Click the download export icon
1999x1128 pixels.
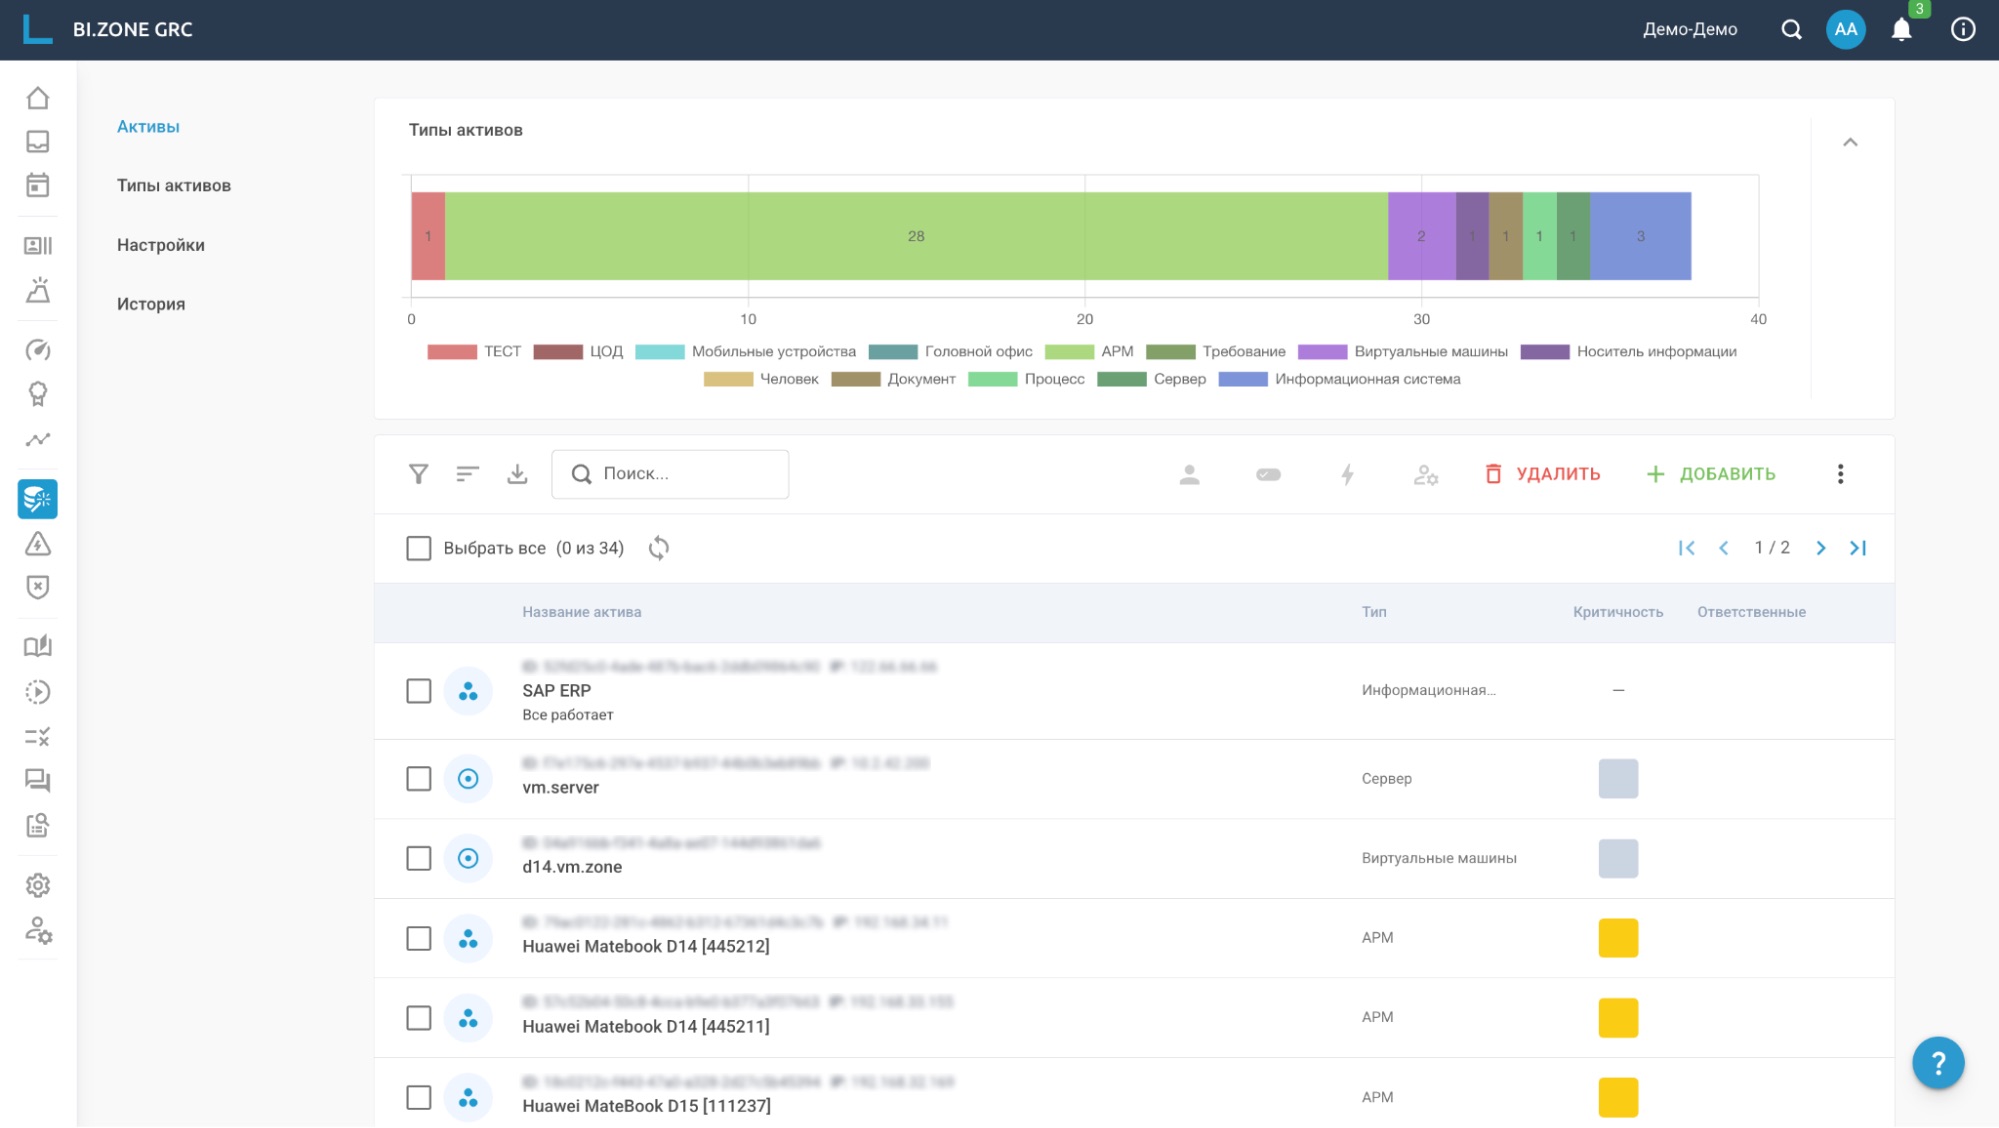517,474
